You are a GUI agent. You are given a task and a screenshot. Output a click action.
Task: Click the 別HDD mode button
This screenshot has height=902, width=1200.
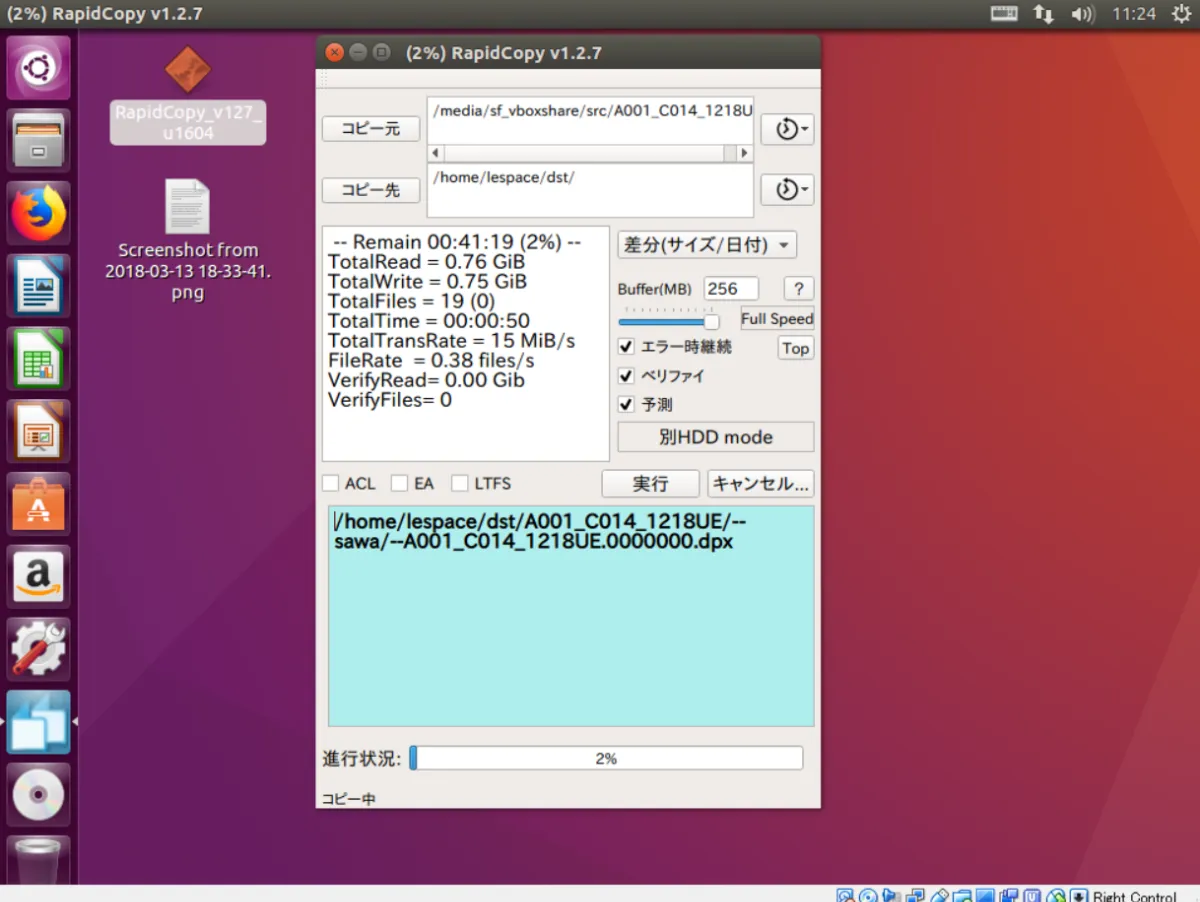(x=716, y=437)
